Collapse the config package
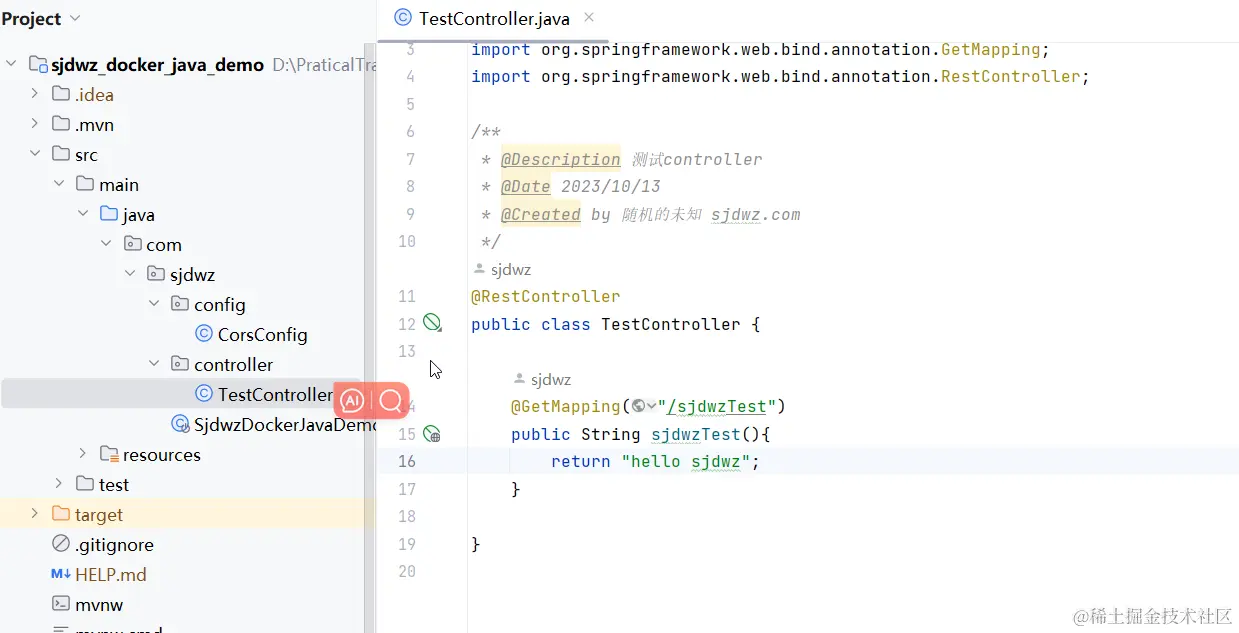This screenshot has width=1239, height=633. click(155, 304)
